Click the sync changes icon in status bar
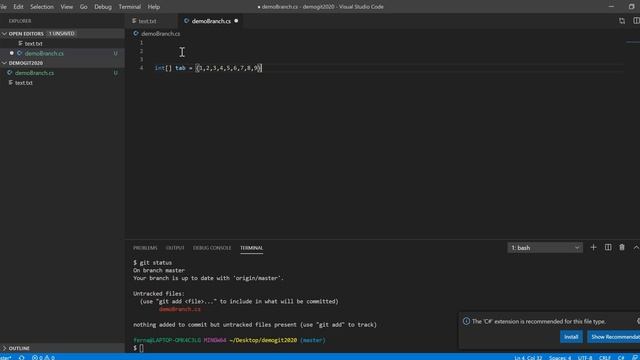 coord(22,357)
